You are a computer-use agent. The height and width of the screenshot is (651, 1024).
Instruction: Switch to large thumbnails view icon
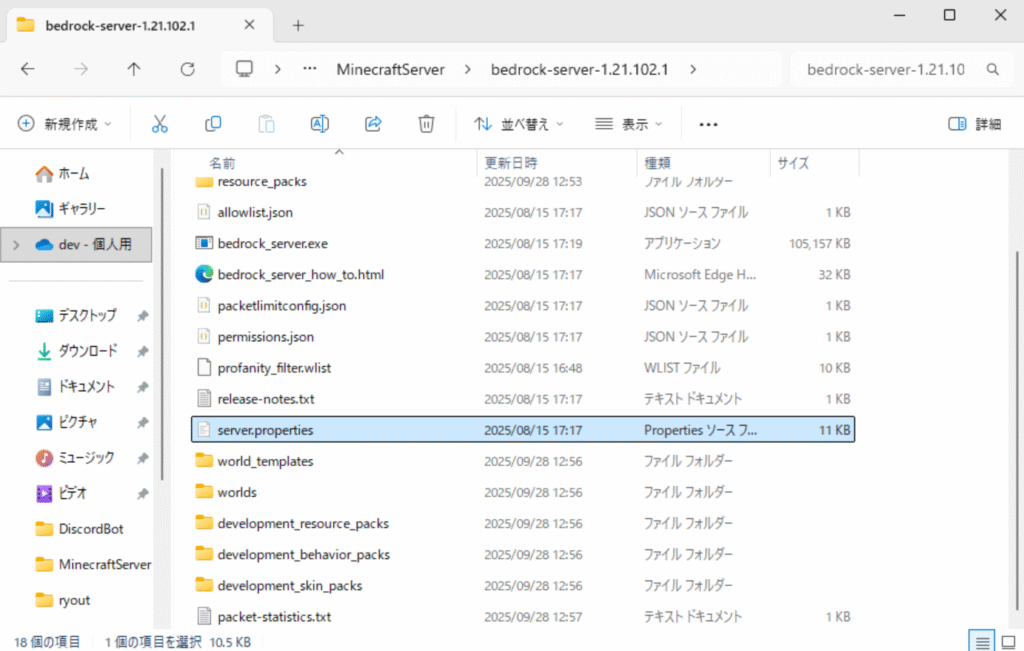coord(1008,641)
